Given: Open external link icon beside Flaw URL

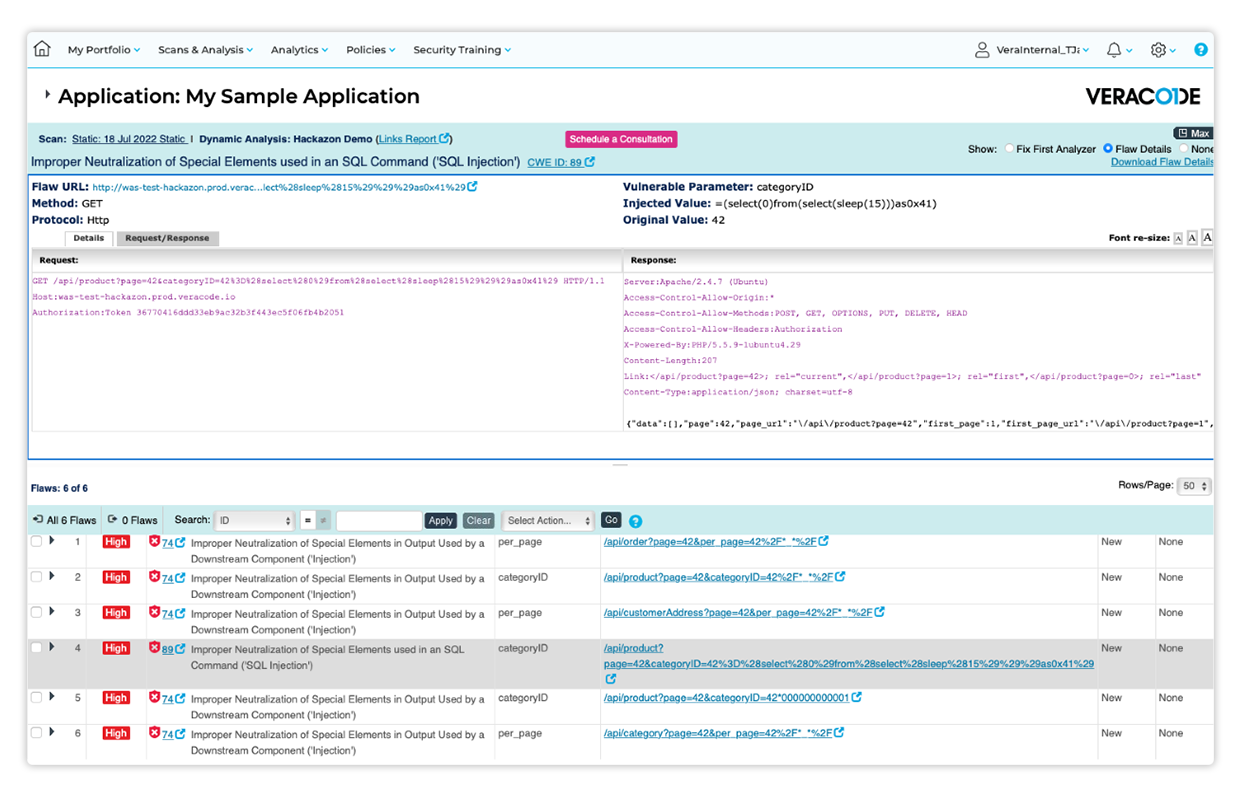Looking at the screenshot, I should point(472,187).
